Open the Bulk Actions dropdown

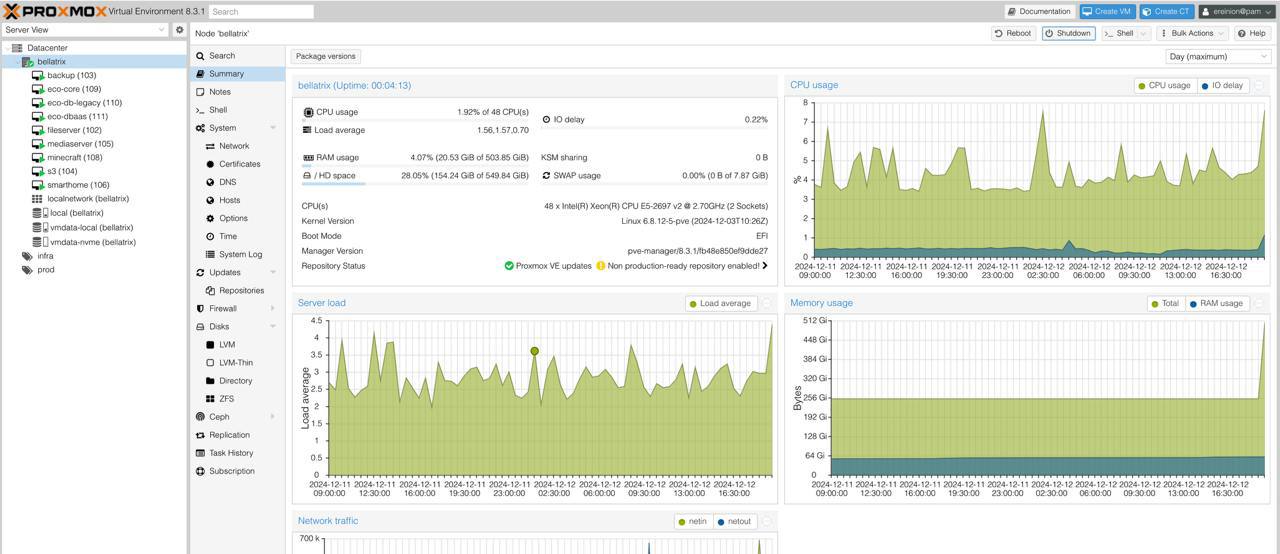click(1192, 33)
